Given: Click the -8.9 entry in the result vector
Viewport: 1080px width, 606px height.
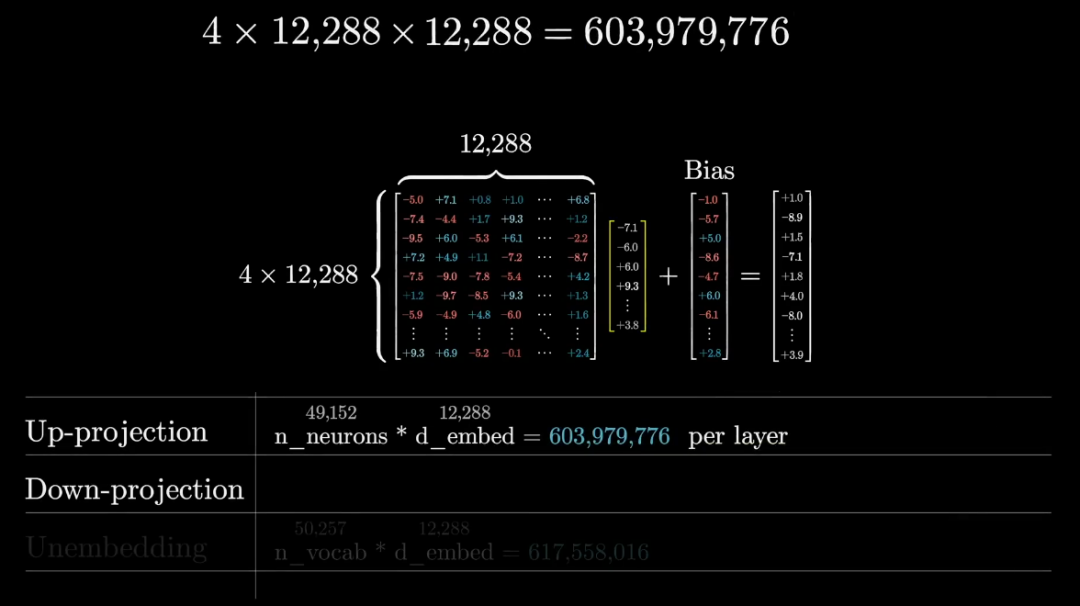Looking at the screenshot, I should point(792,218).
